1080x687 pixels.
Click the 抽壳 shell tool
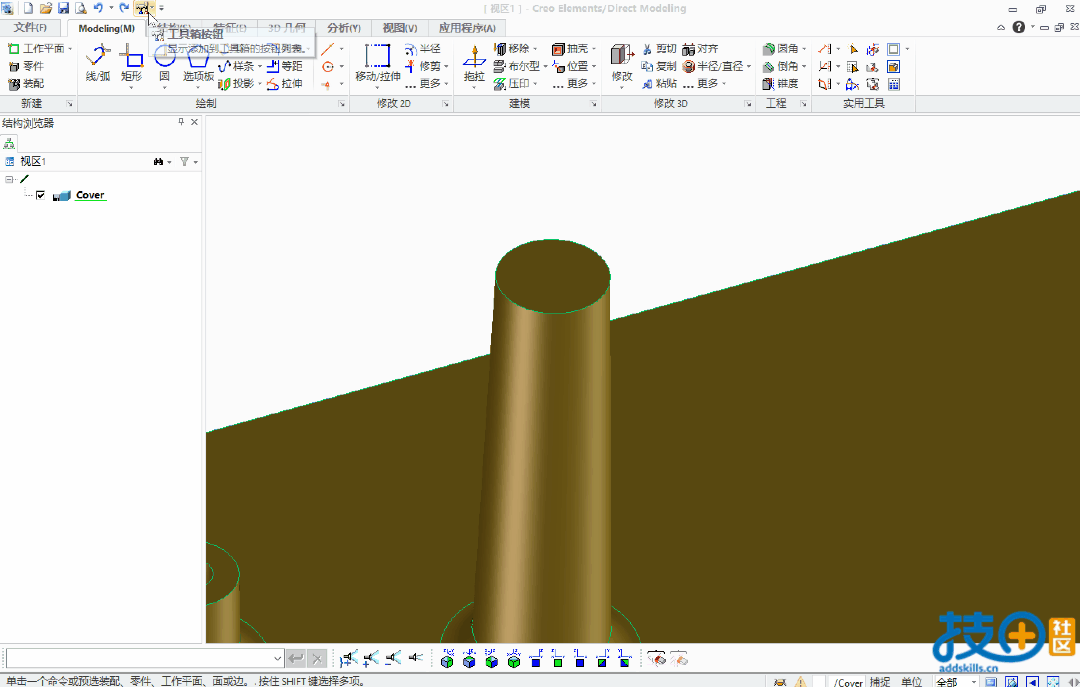click(571, 49)
